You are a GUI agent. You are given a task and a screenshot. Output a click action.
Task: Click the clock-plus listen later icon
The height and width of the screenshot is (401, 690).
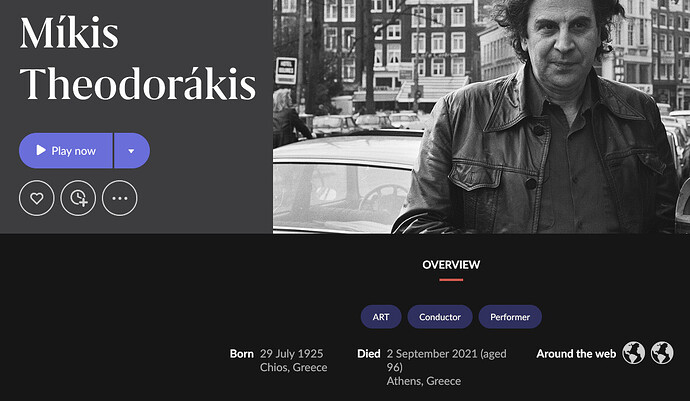(78, 198)
